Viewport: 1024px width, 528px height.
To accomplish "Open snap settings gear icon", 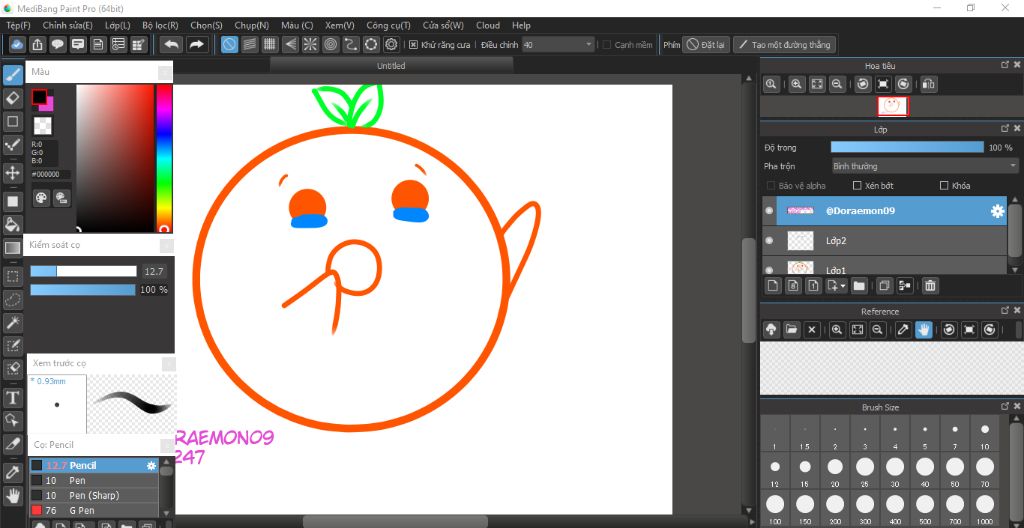I will tap(391, 44).
